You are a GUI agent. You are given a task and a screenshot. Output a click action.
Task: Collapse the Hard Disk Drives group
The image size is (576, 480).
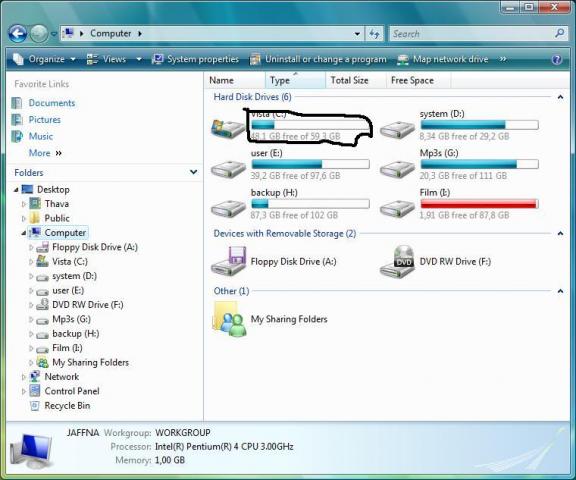click(x=560, y=97)
